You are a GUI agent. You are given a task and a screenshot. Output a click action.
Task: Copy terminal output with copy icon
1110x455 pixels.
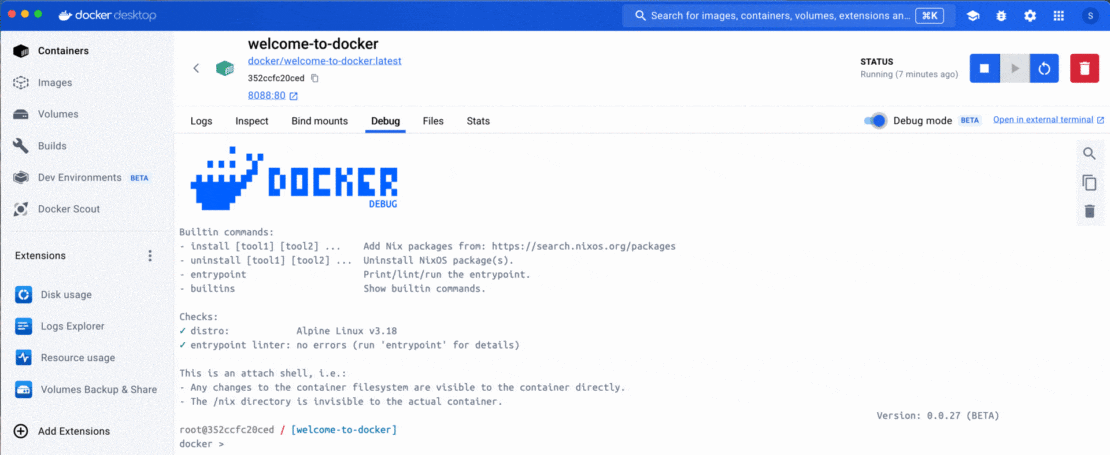point(1089,183)
